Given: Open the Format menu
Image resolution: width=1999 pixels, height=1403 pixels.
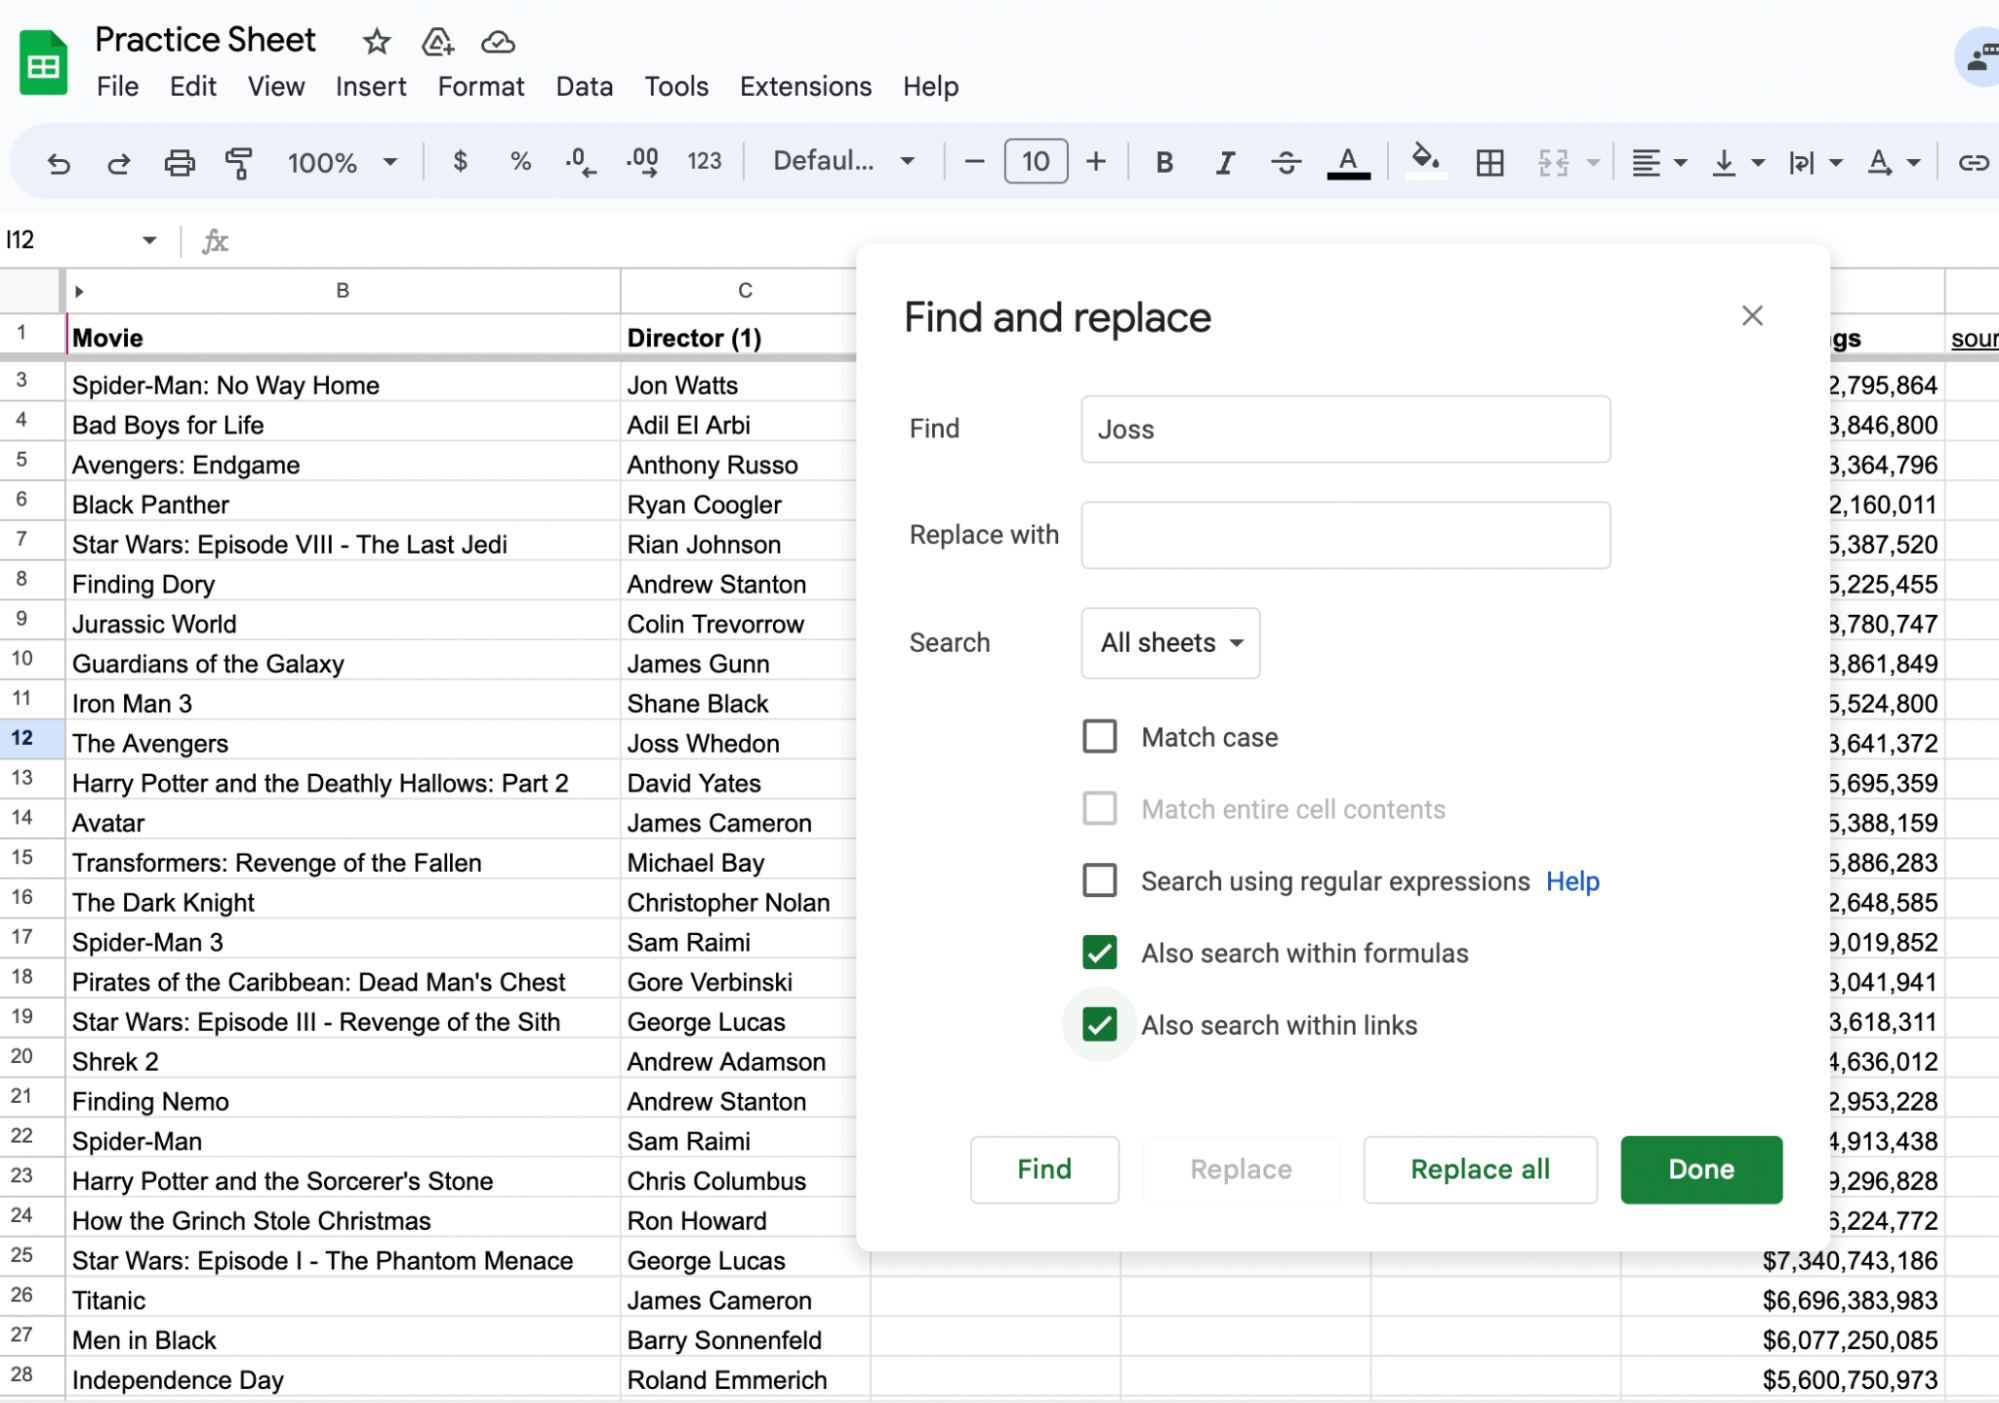Looking at the screenshot, I should [x=481, y=87].
